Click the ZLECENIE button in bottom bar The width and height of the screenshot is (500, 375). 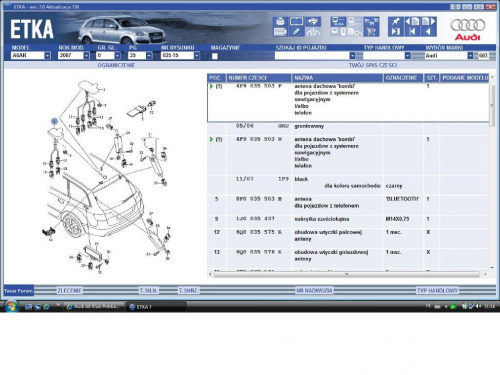(69, 291)
